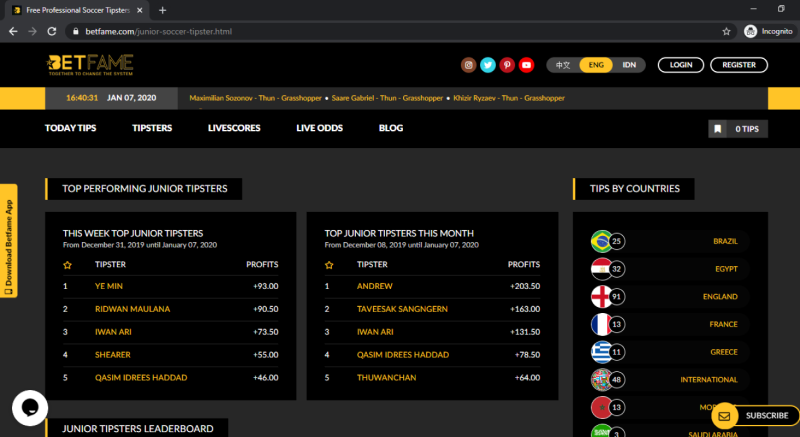Open the Betfame Twitter icon

pyautogui.click(x=488, y=65)
